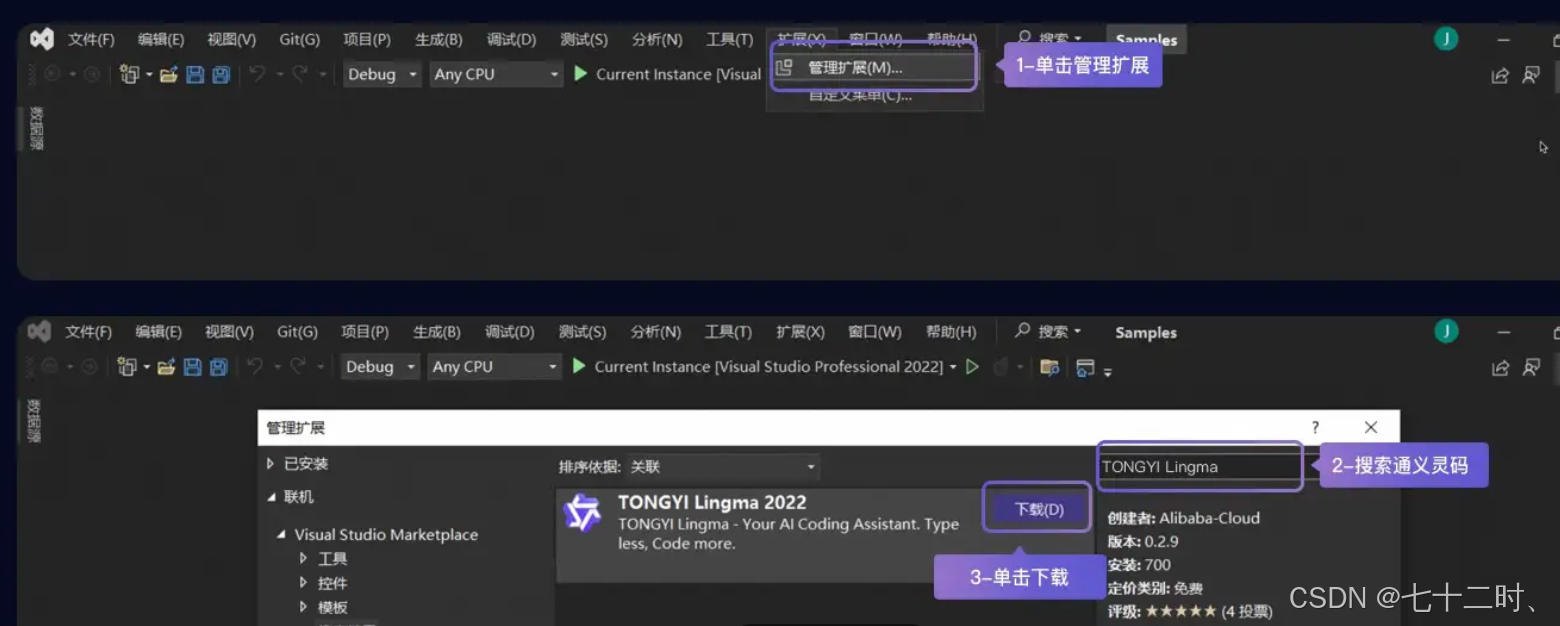1560x626 pixels.
Task: Click Live Share icon in upper window
Action: pos(1500,75)
